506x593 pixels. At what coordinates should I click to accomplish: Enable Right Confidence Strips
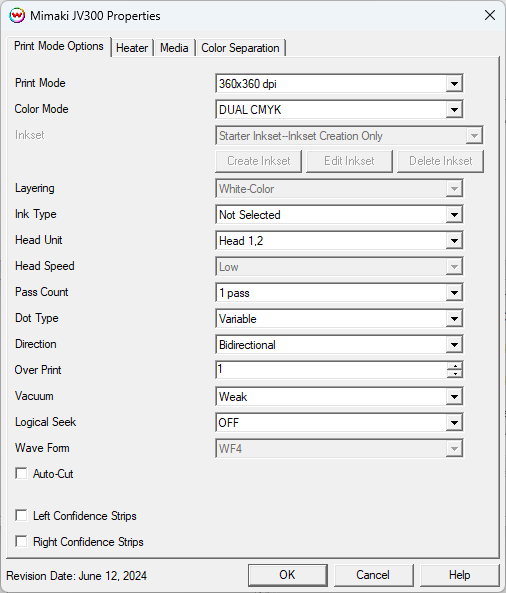21,542
